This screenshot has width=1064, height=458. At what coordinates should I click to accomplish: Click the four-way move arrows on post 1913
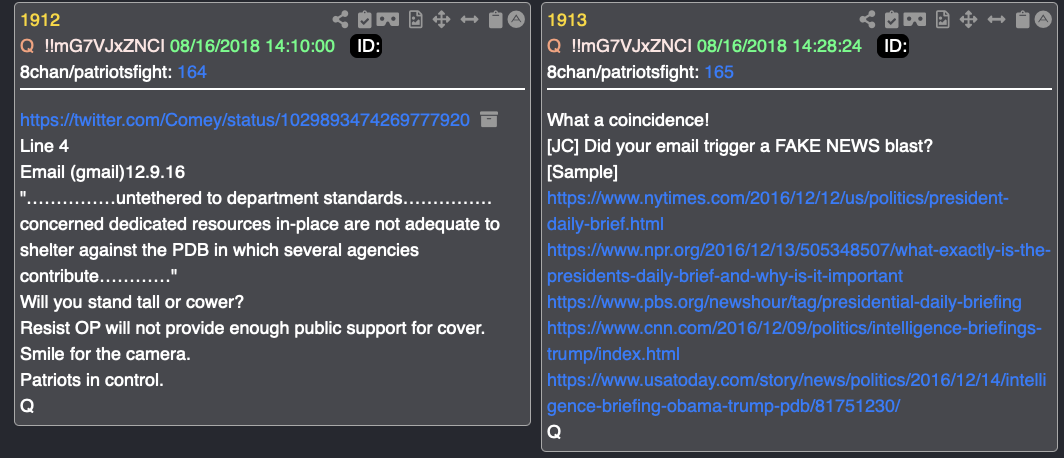(x=968, y=20)
